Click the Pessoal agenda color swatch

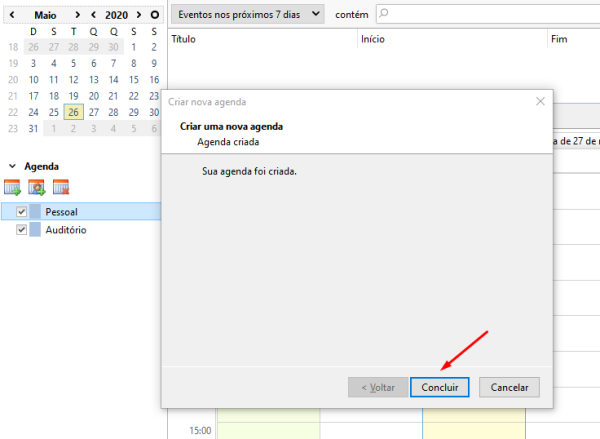coord(36,212)
